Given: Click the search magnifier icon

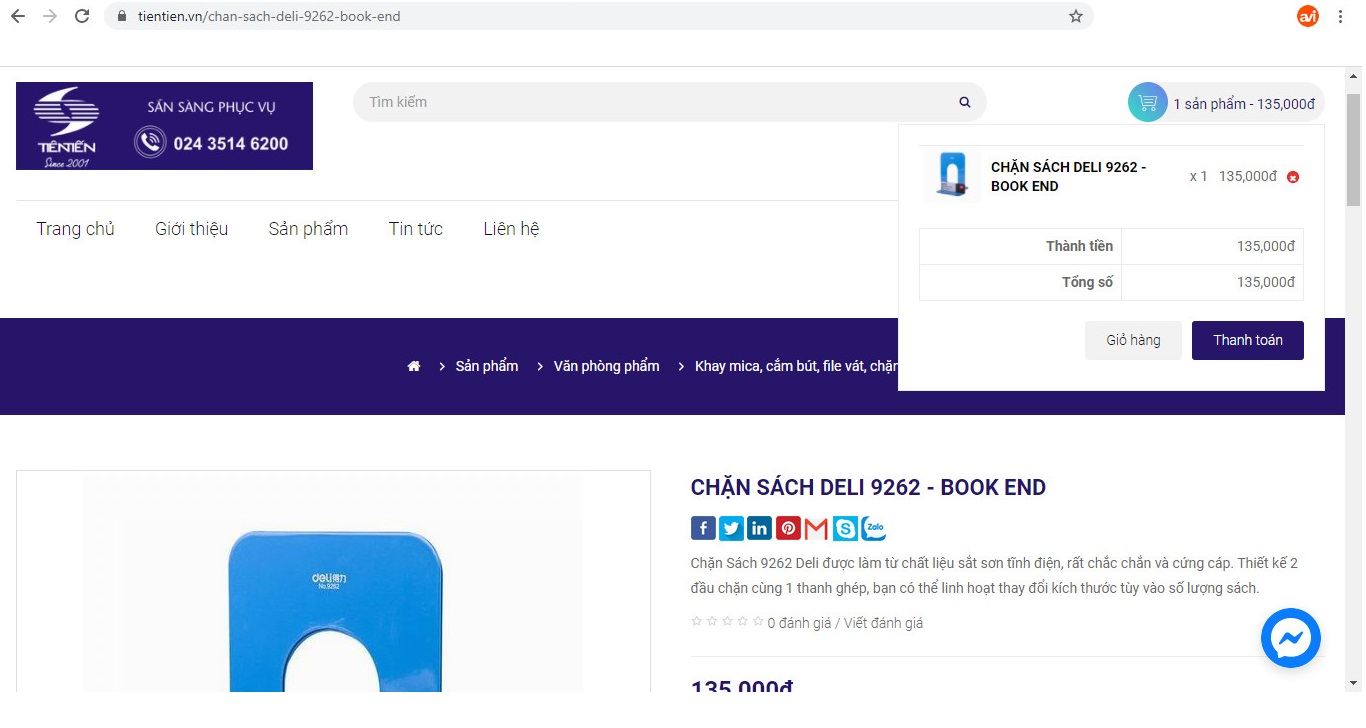Looking at the screenshot, I should coord(965,102).
